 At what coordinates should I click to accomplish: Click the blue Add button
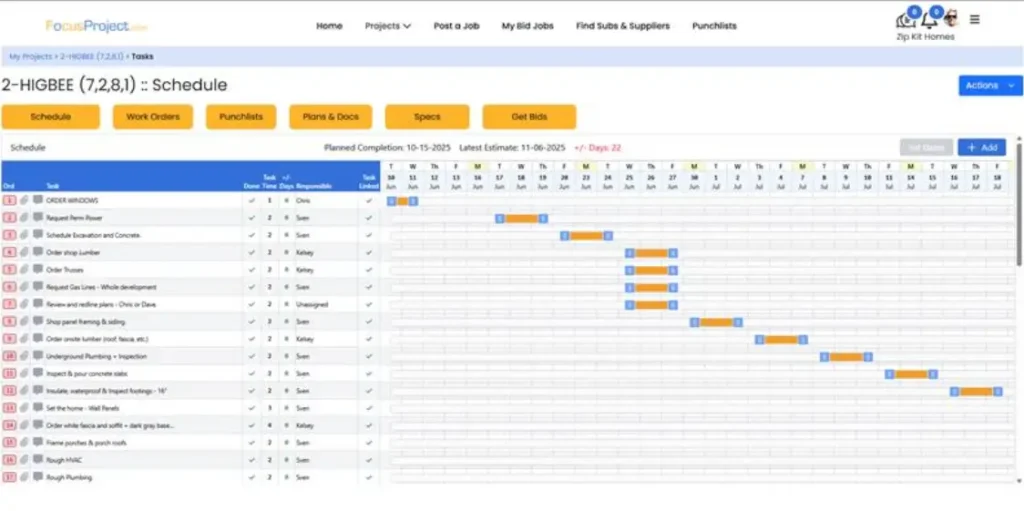981,148
